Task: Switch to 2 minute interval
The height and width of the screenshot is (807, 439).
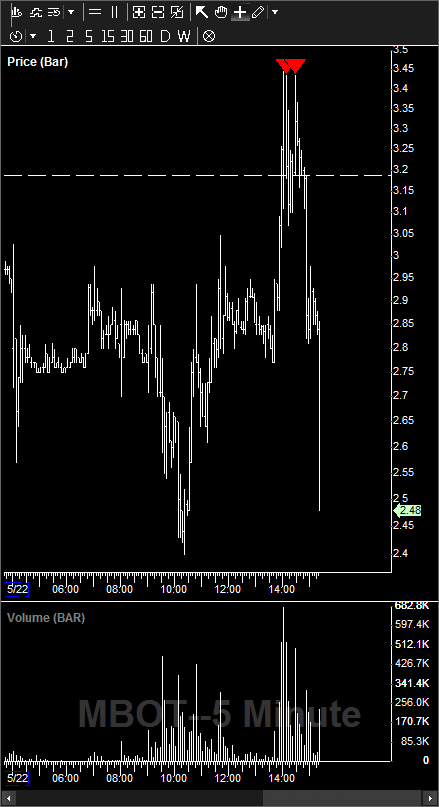Action: pos(69,36)
